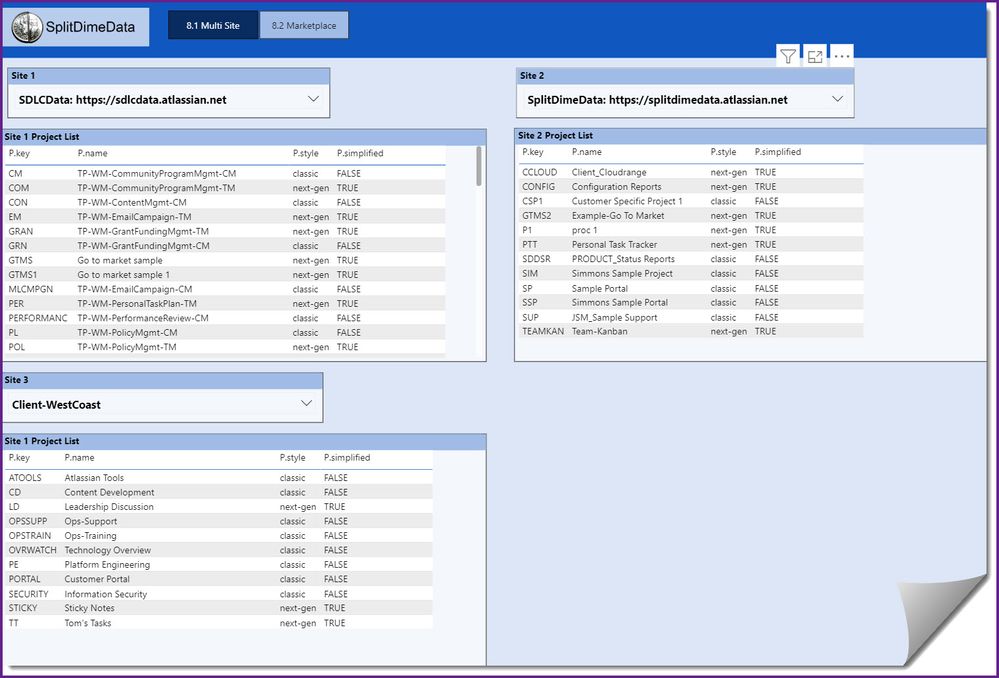Image resolution: width=999 pixels, height=678 pixels.
Task: Select TP-WM-PersonalTaskPlan-TM row
Action: pyautogui.click(x=225, y=304)
